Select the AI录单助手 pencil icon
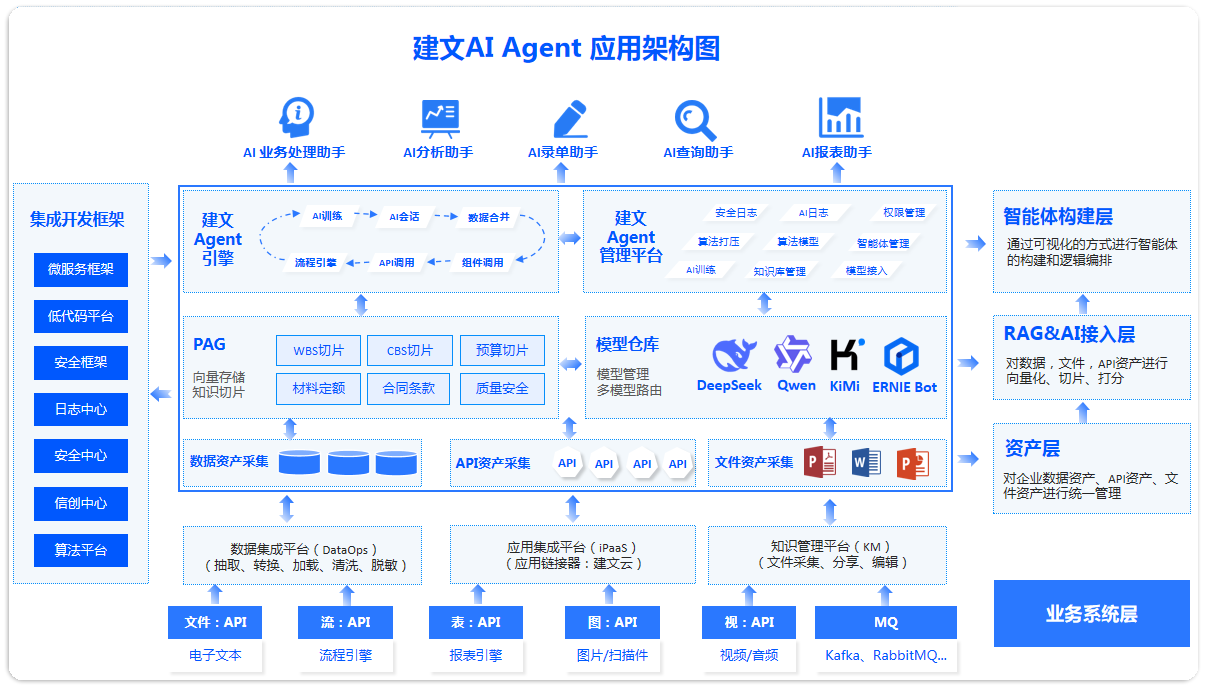1206x692 pixels. 567,119
